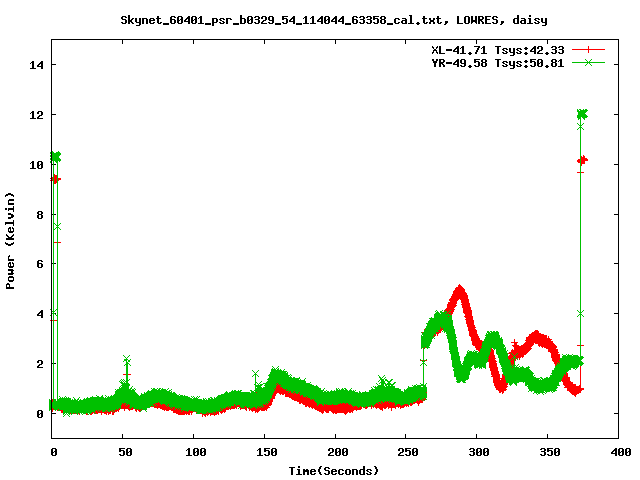Click the x-axis tick label 200
Screen dimensions: 640x480
coord(338,452)
